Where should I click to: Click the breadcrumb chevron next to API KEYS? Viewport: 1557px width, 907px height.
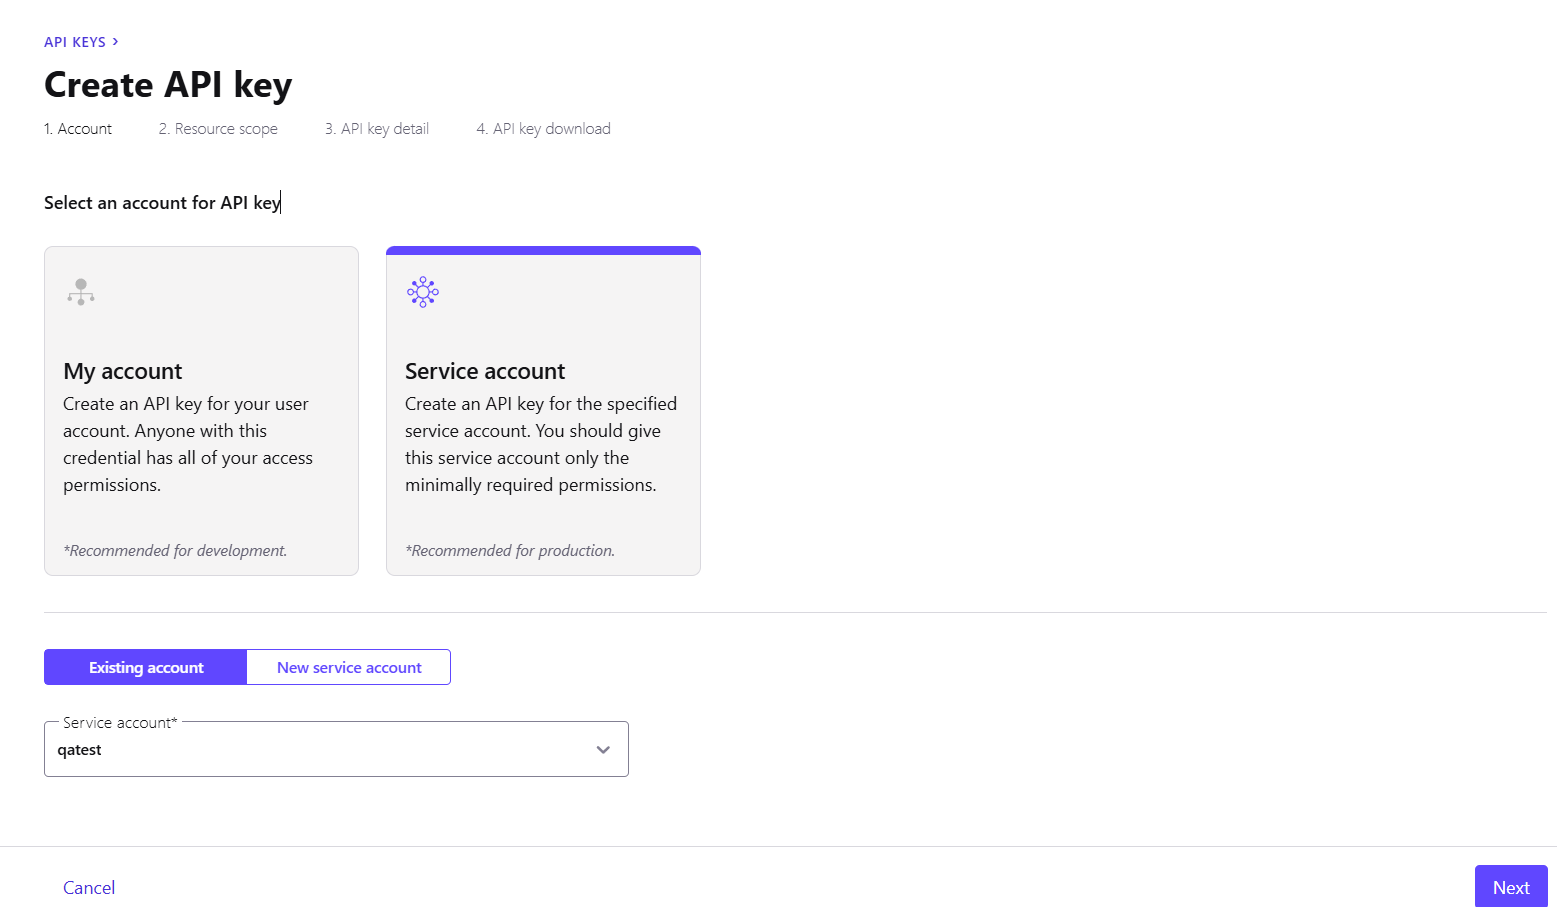[116, 42]
